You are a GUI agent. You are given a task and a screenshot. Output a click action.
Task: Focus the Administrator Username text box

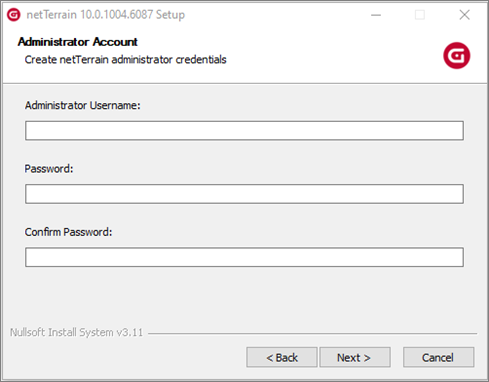point(244,131)
